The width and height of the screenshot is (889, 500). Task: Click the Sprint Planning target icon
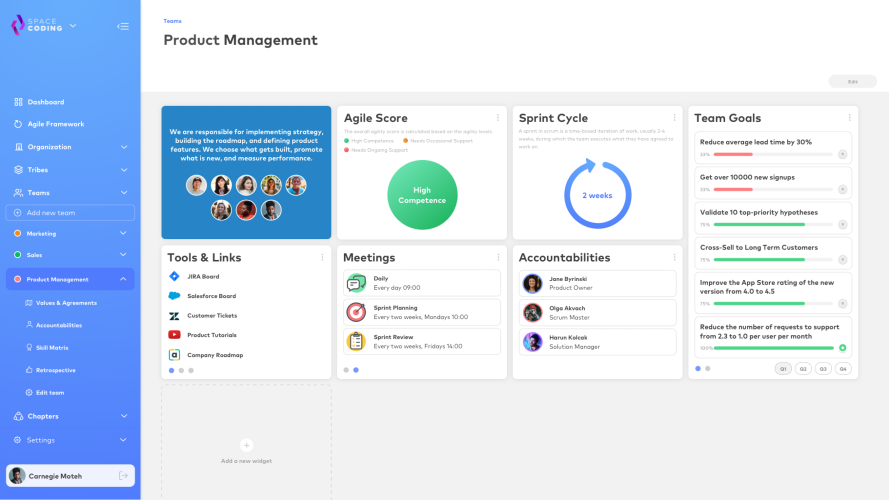pos(356,312)
